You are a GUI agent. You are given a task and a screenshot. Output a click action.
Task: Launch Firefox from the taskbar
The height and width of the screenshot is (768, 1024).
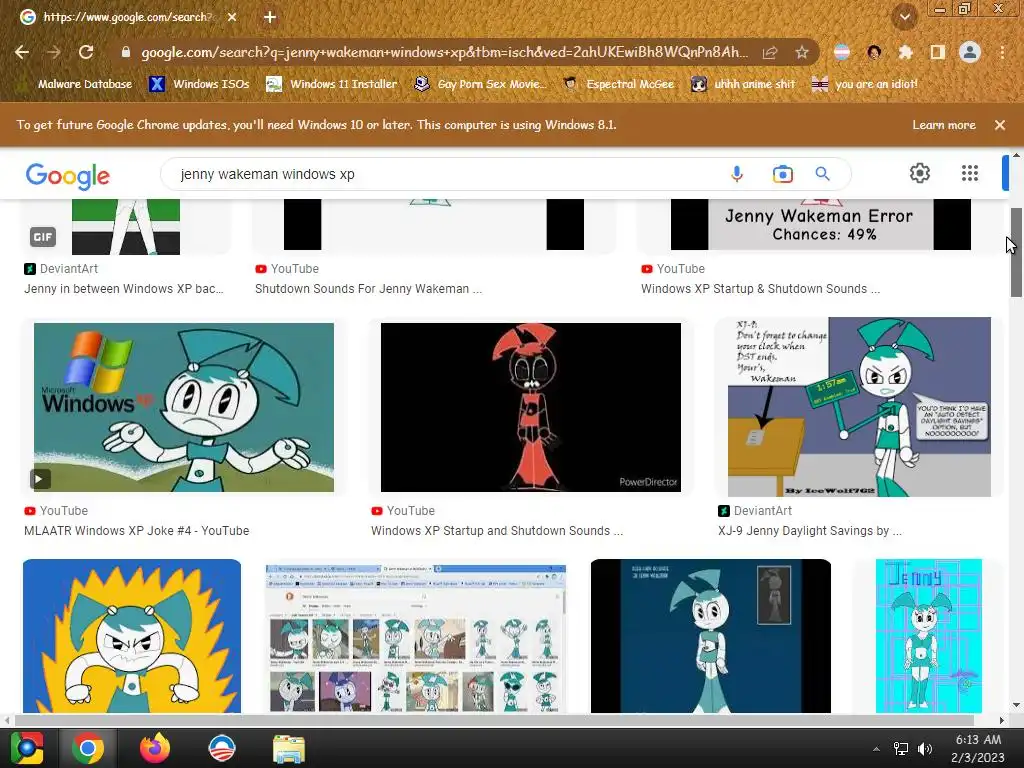coord(155,748)
